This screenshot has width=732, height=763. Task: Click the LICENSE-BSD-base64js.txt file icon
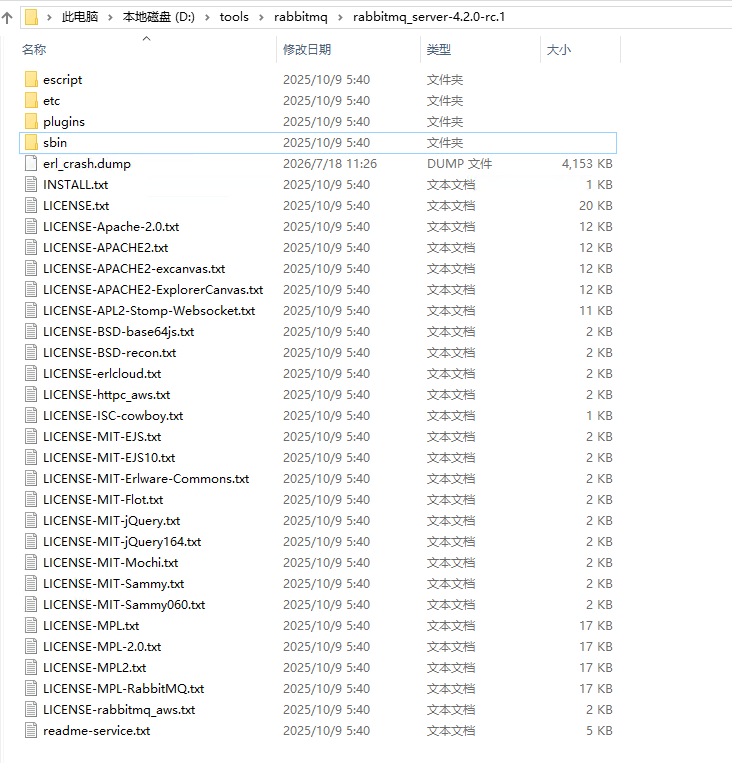[x=31, y=331]
